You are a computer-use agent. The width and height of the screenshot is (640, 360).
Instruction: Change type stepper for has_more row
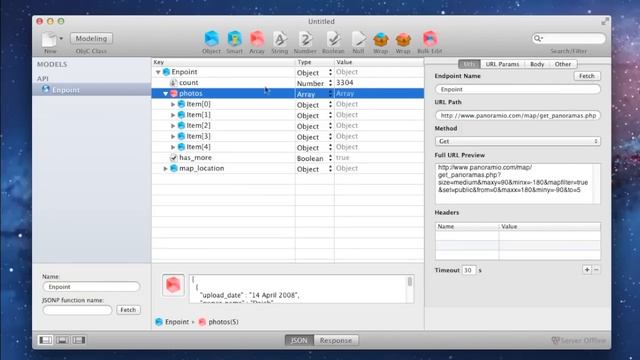330,158
